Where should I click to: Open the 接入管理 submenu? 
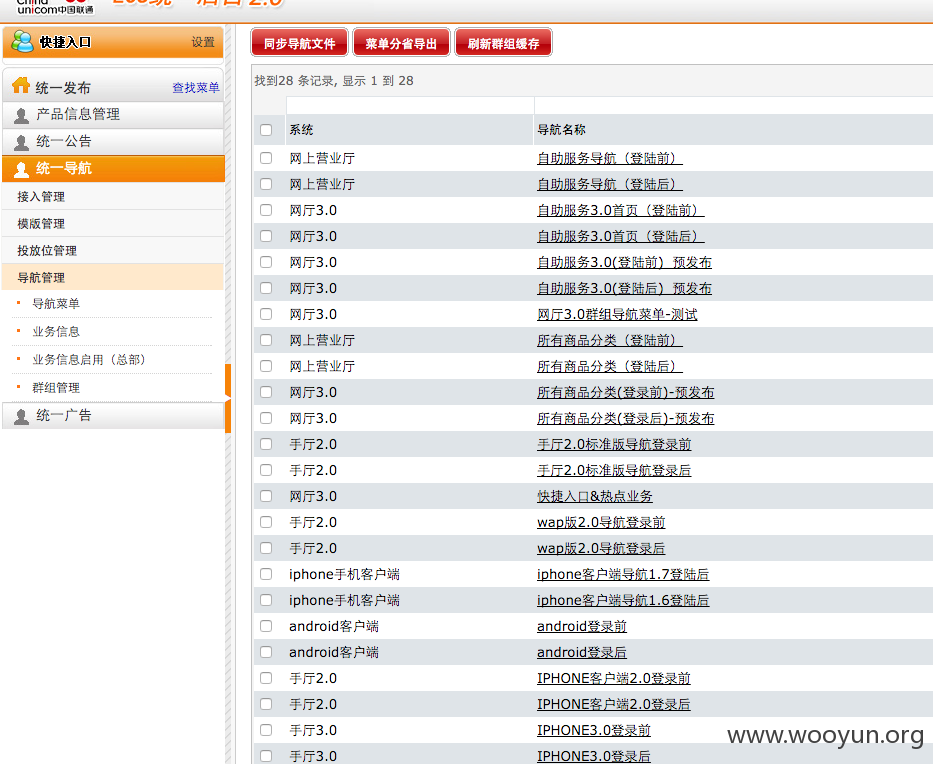coord(113,196)
